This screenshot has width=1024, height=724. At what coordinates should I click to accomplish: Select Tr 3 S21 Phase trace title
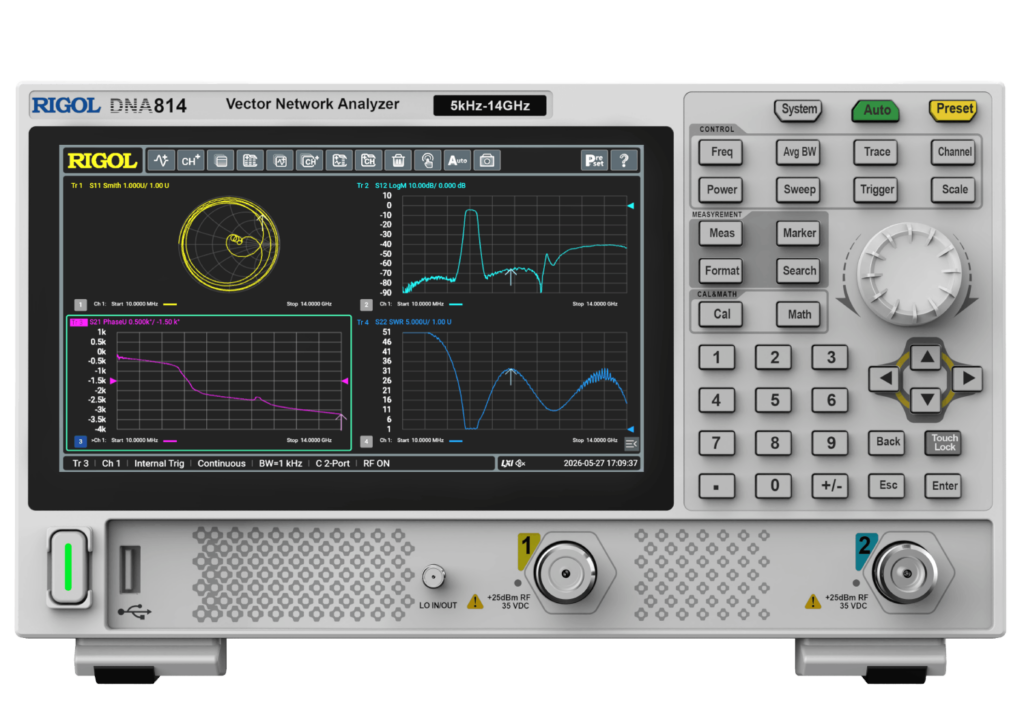125,322
